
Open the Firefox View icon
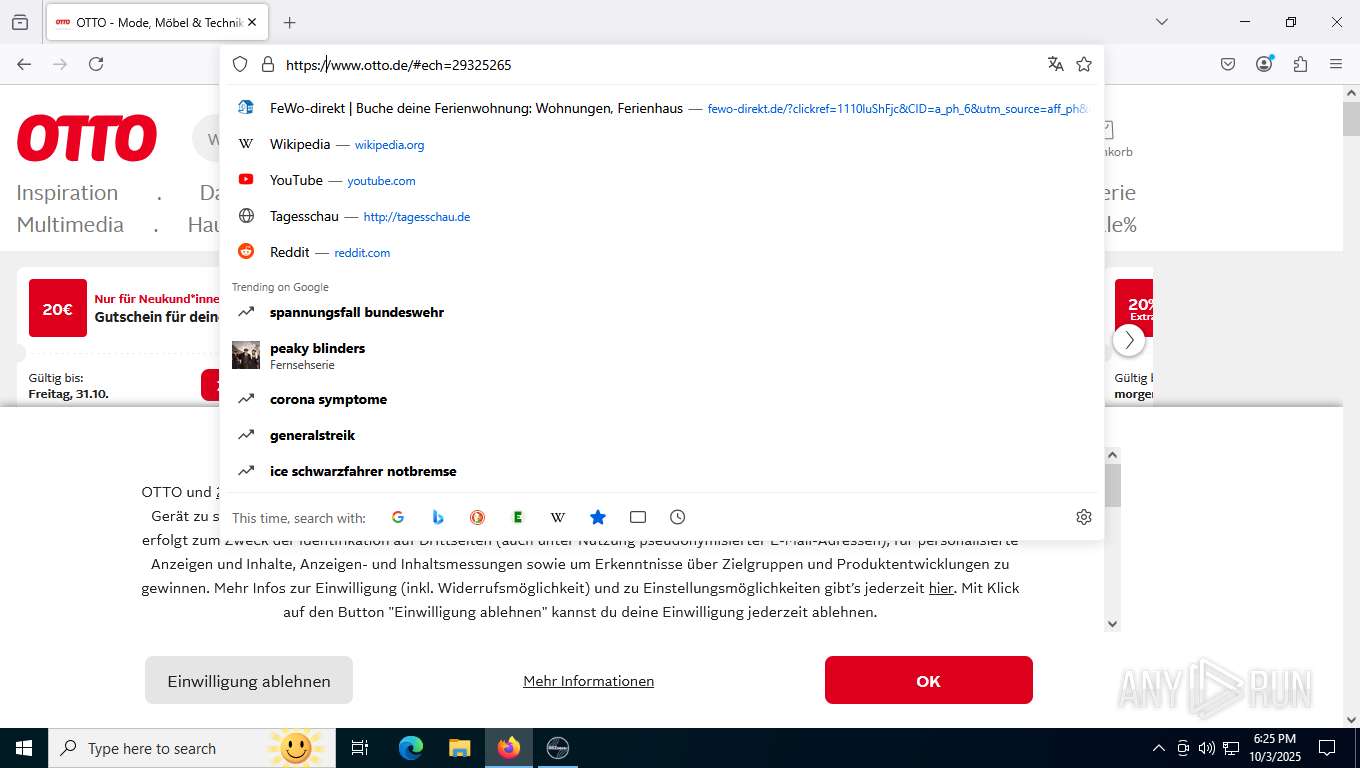coord(20,22)
